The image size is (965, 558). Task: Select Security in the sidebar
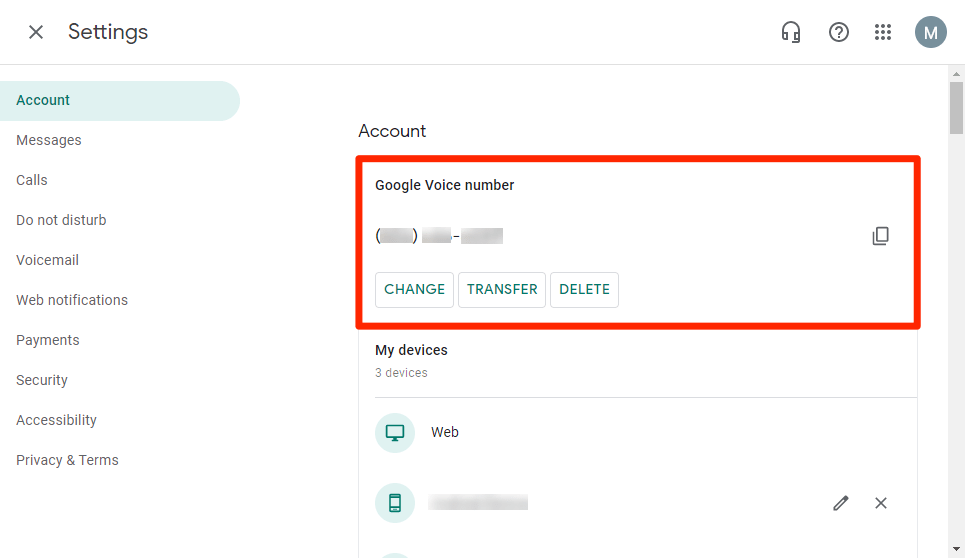42,380
